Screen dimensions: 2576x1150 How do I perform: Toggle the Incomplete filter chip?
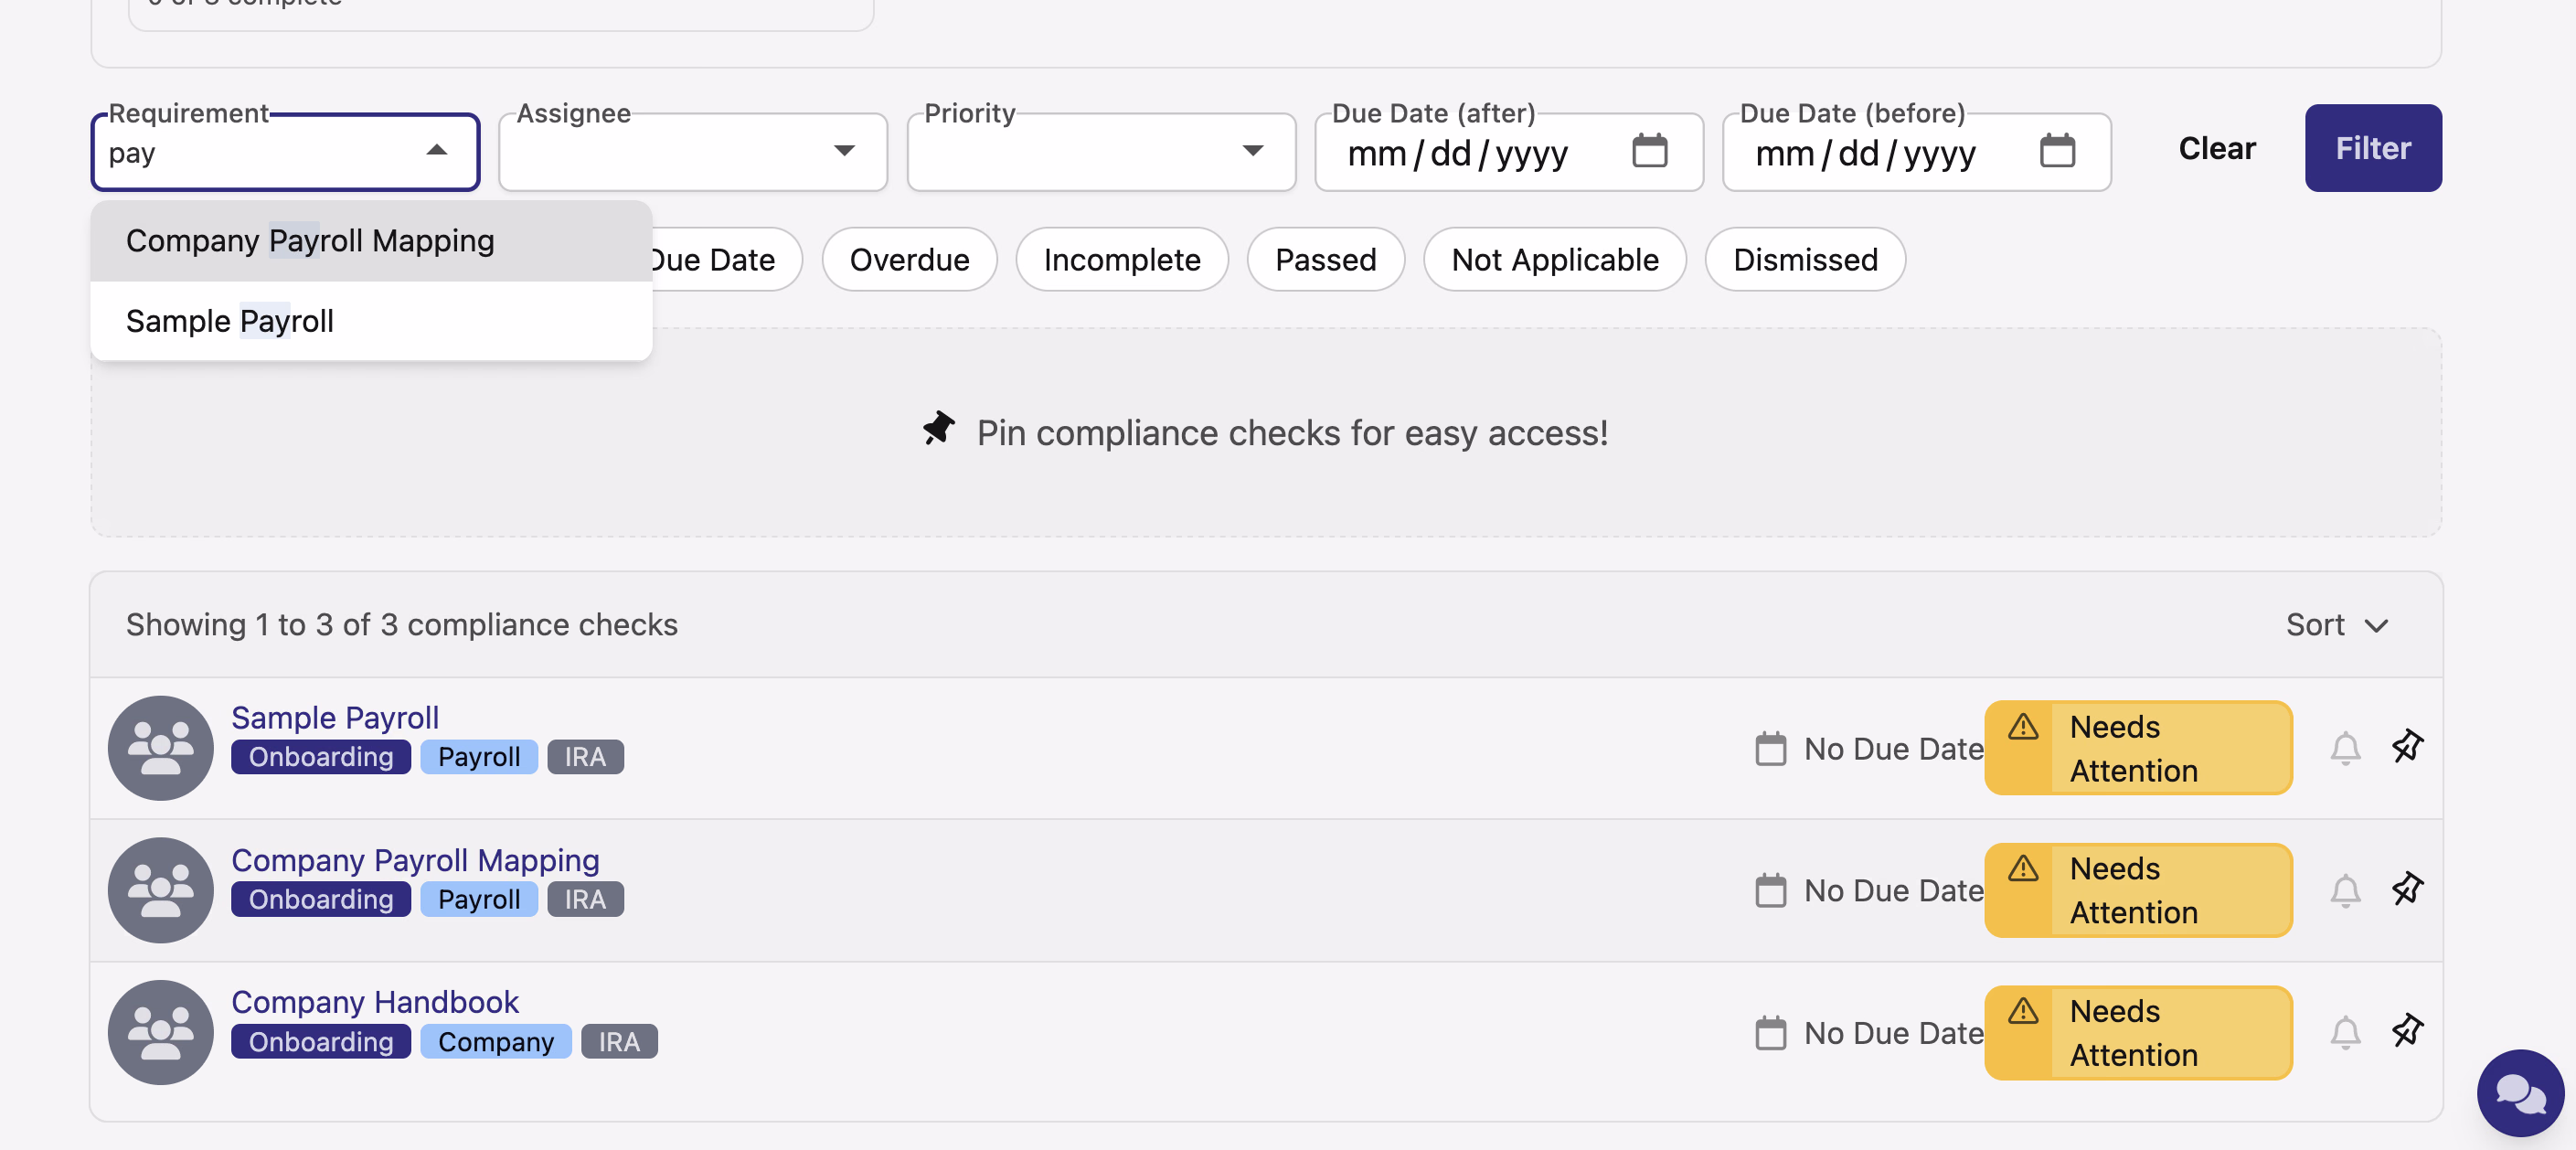pyautogui.click(x=1121, y=260)
